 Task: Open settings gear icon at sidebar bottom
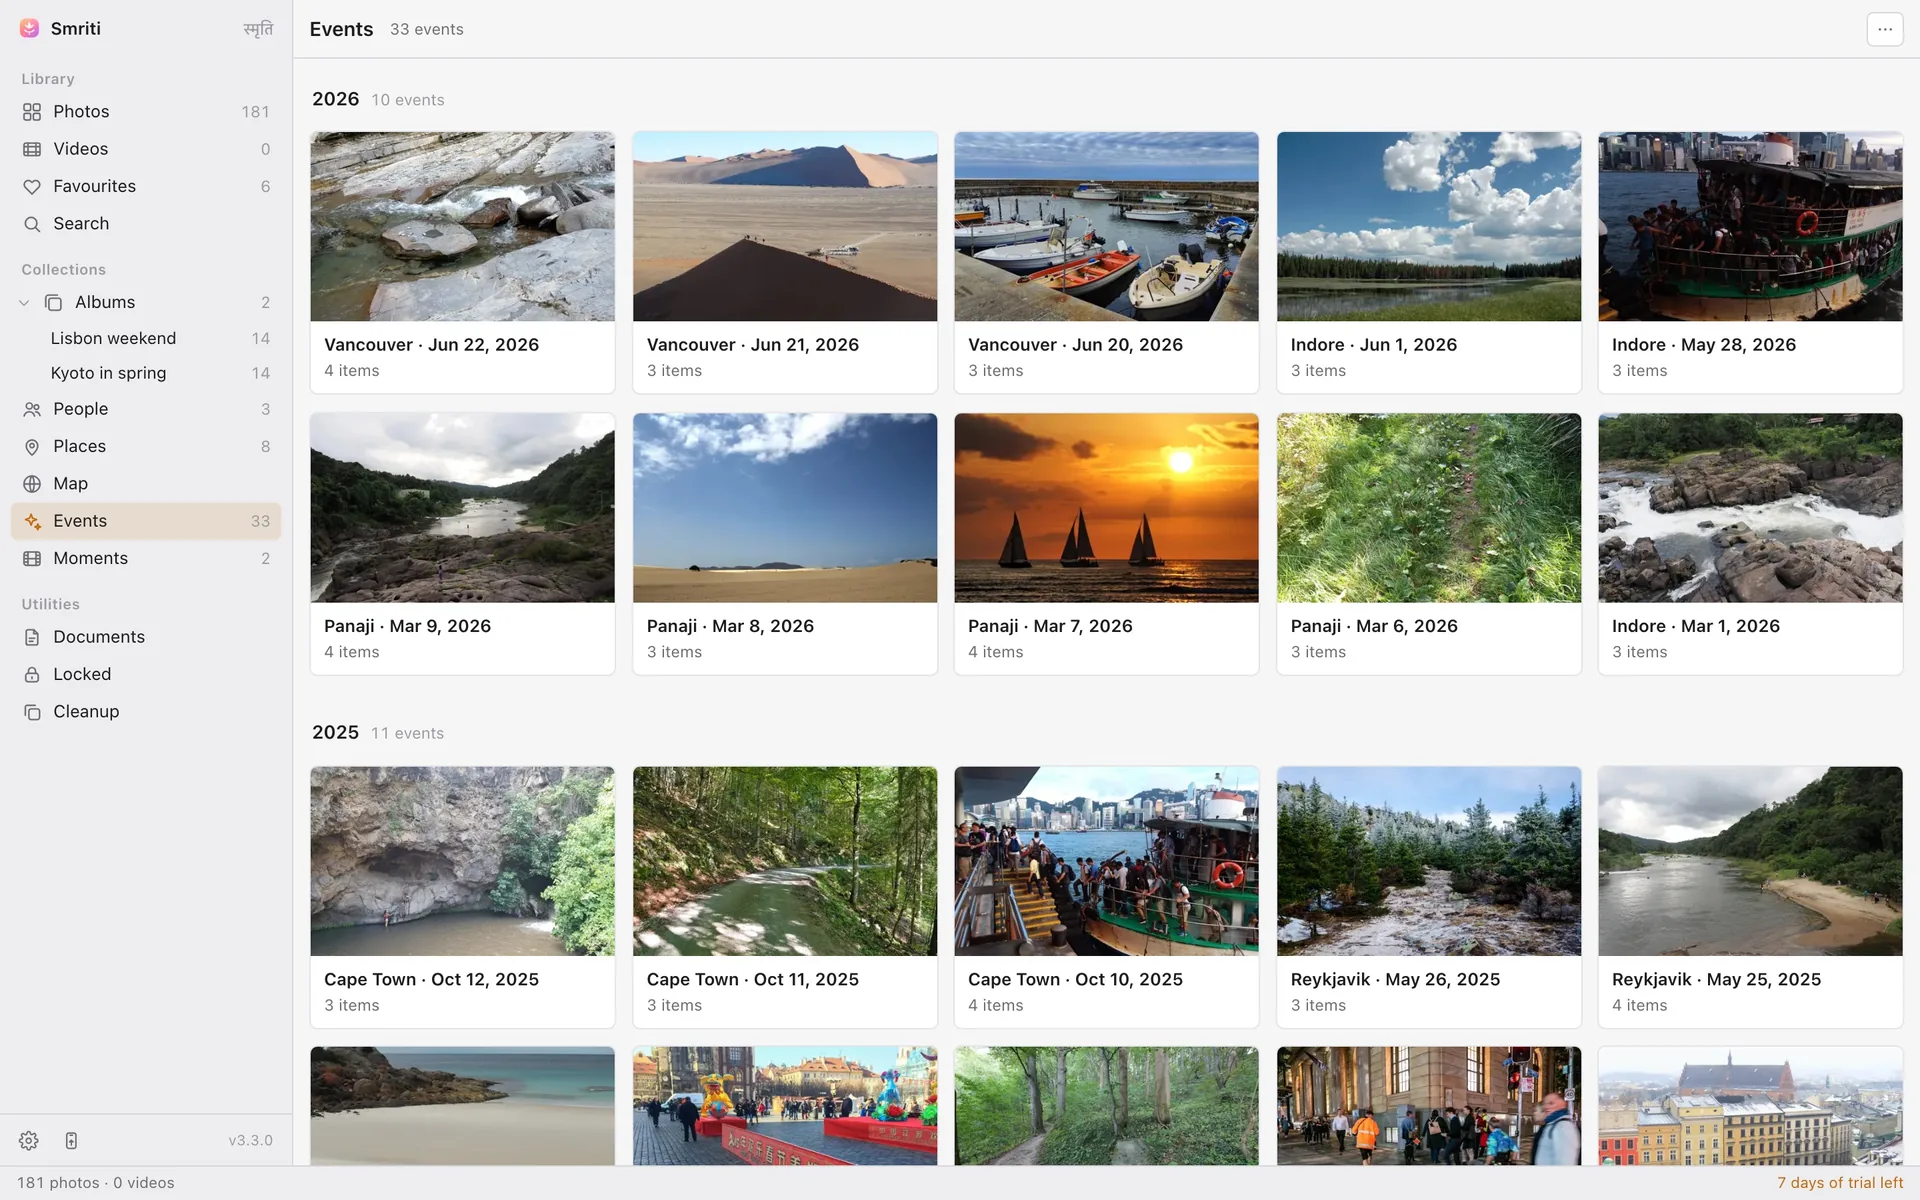coord(29,1140)
